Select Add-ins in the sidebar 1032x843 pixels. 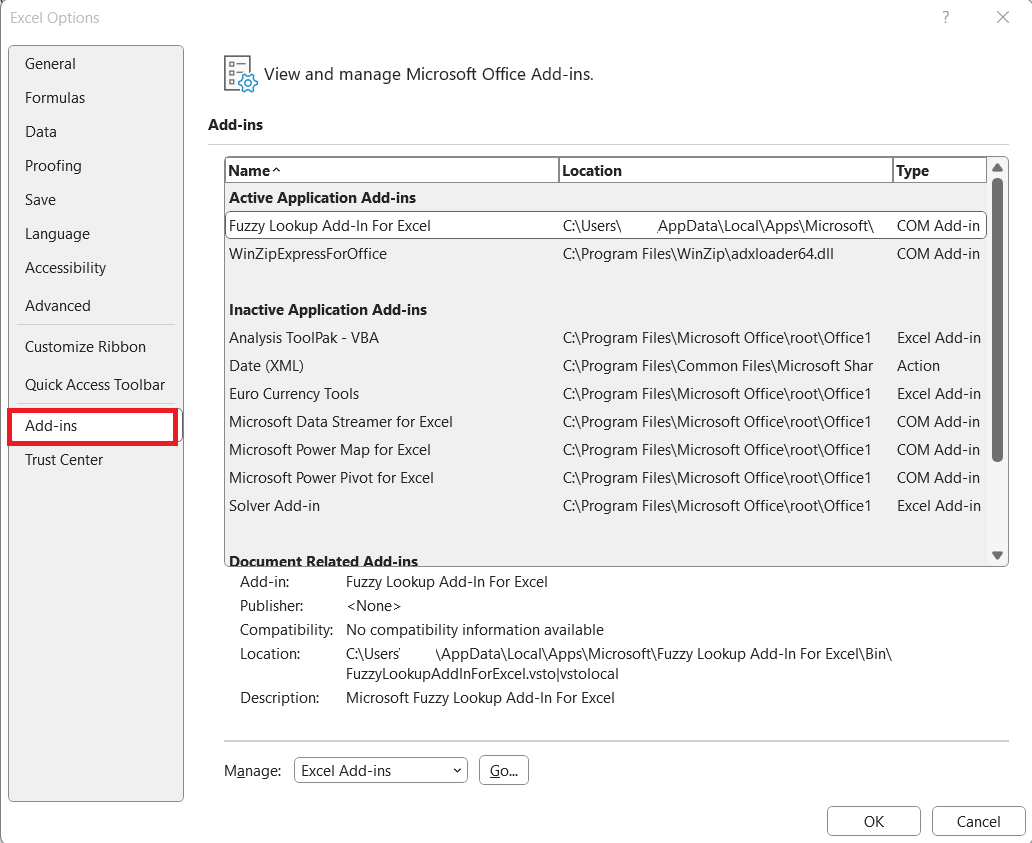click(93, 426)
